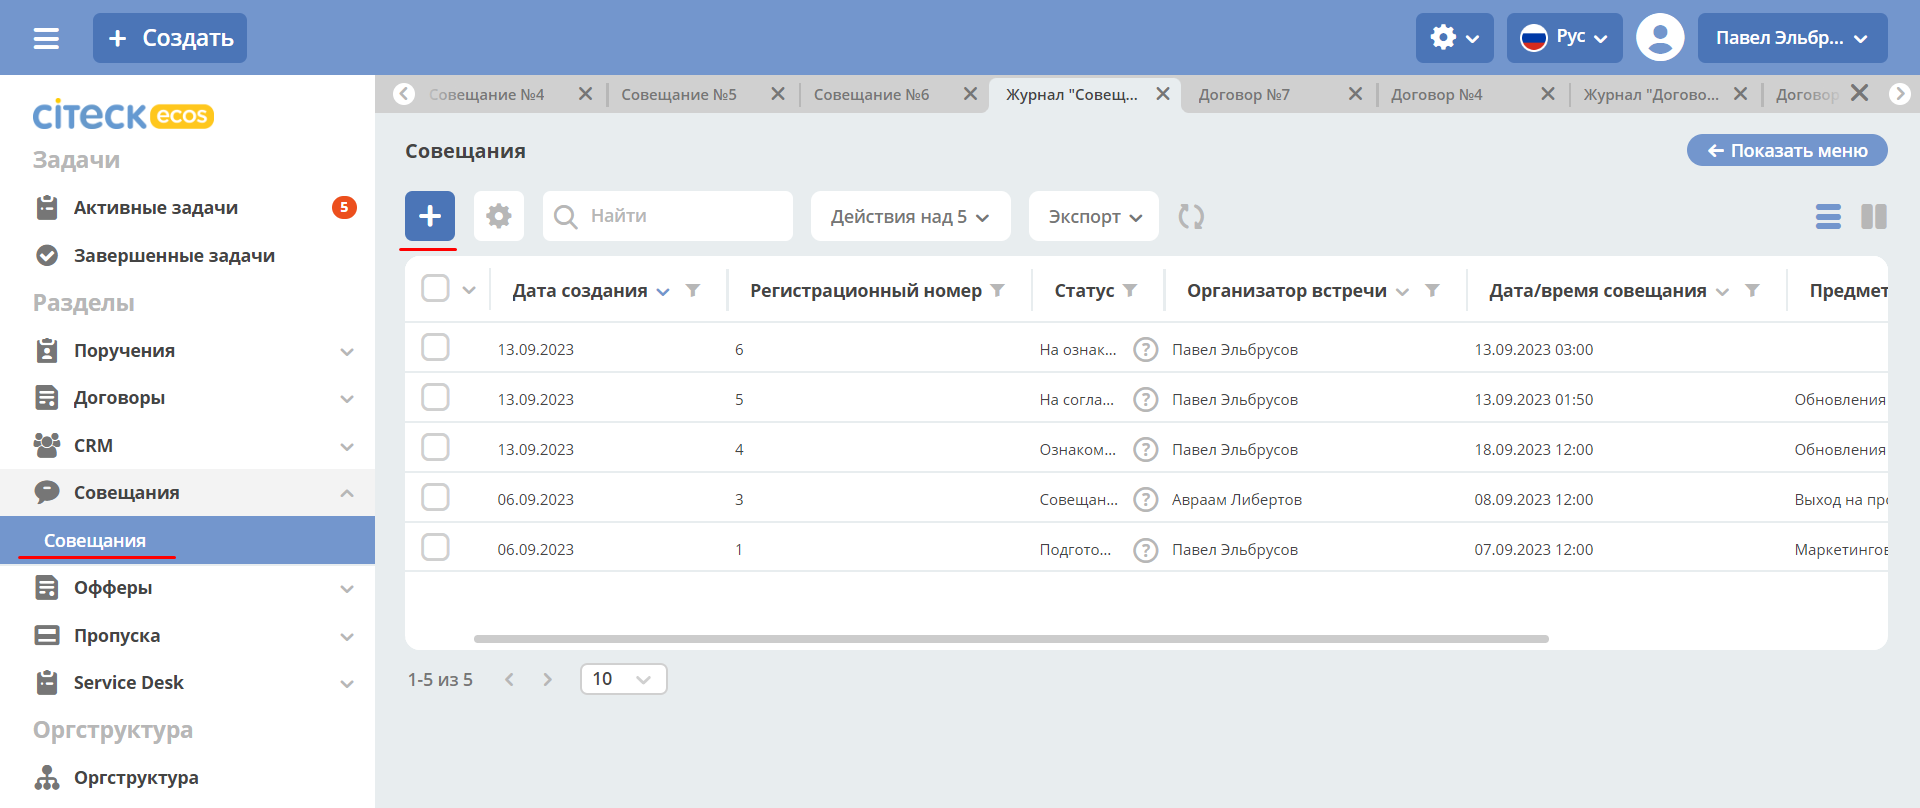Switch to the Договор №7 tab
1920x808 pixels.
[x=1244, y=94]
